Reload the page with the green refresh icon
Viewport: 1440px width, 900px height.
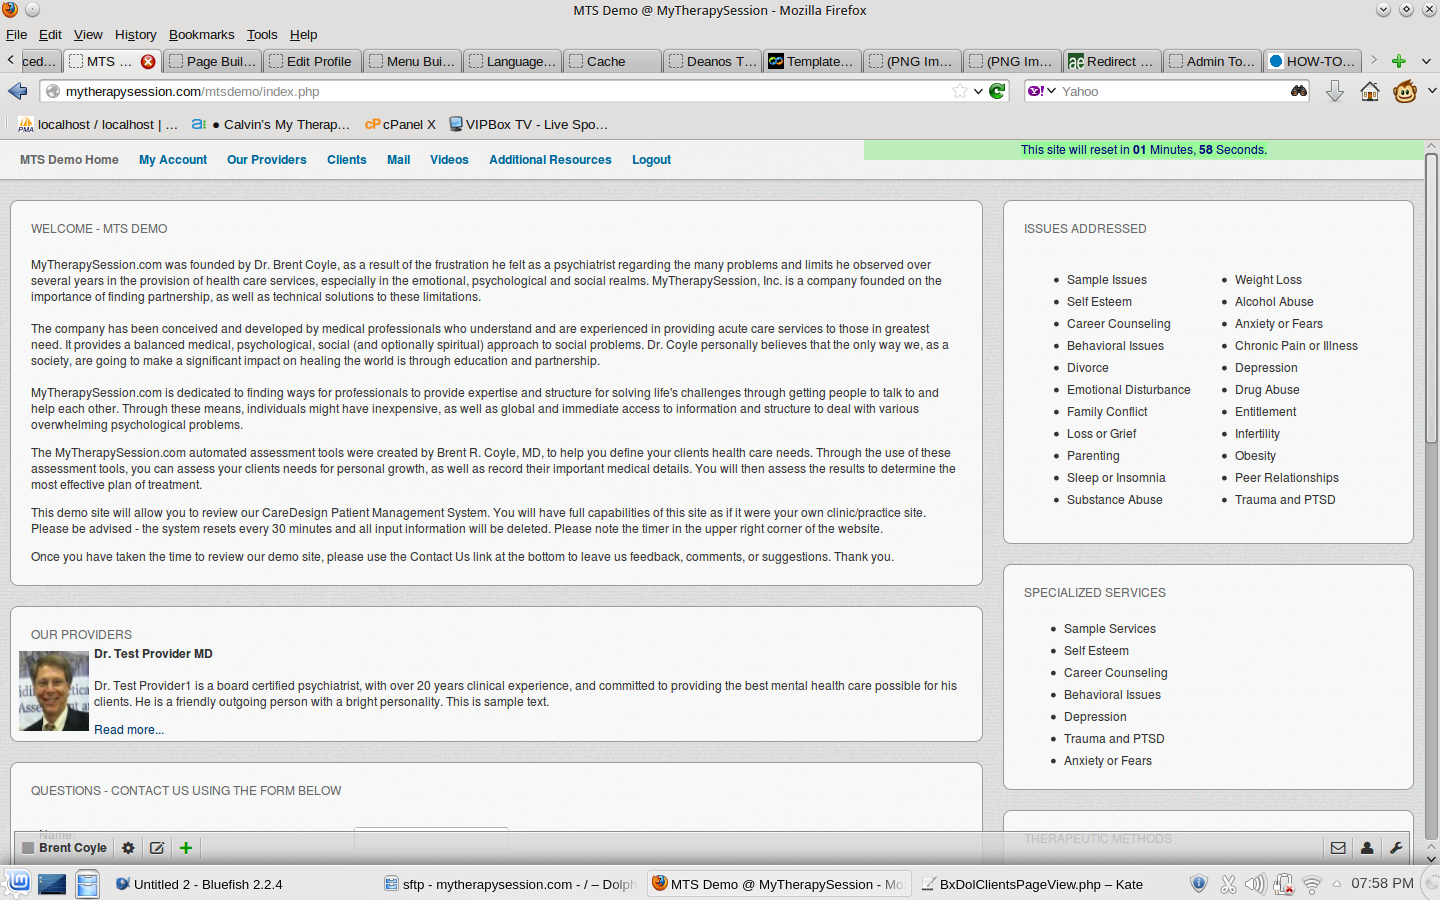997,91
